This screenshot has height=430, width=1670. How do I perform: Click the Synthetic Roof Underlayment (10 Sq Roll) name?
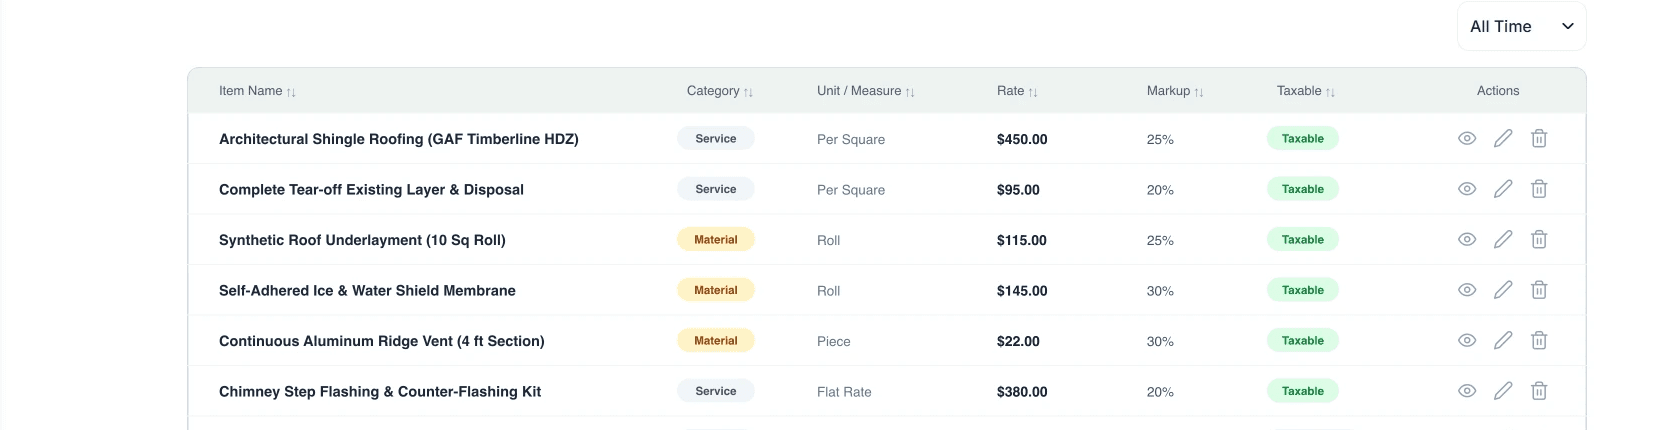tap(362, 240)
